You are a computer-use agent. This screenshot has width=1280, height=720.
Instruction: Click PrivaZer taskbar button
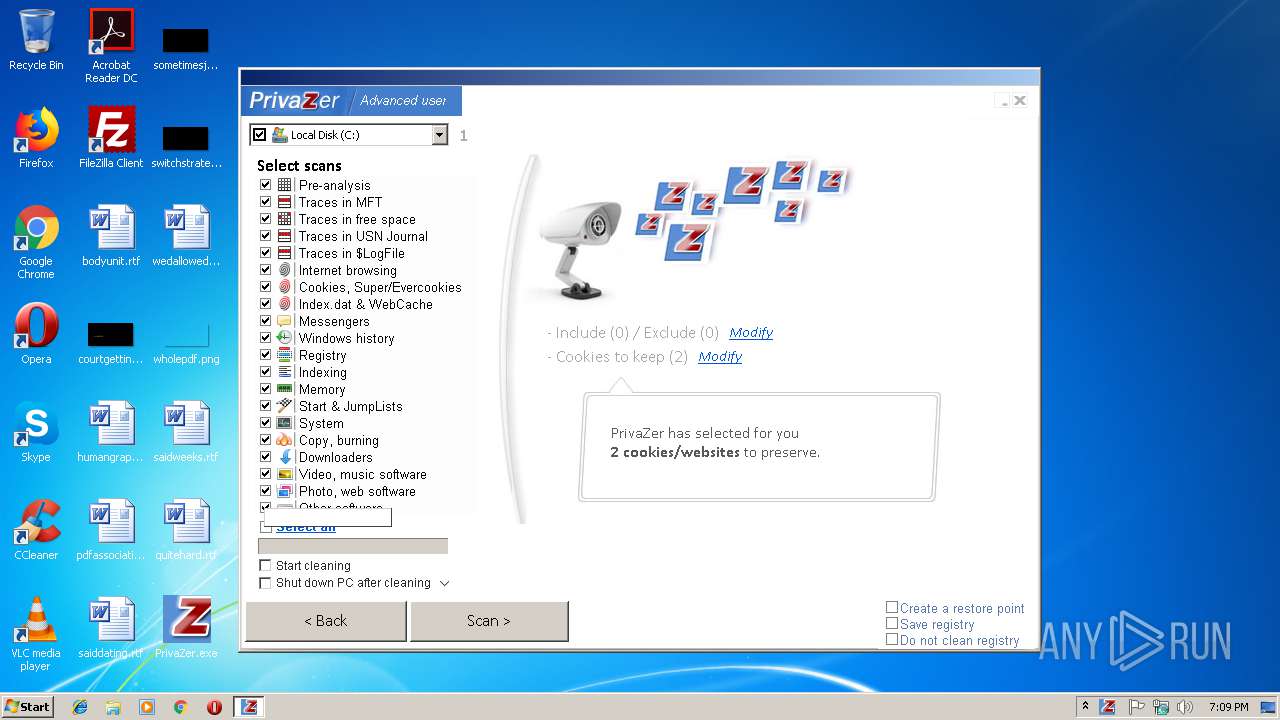[249, 707]
